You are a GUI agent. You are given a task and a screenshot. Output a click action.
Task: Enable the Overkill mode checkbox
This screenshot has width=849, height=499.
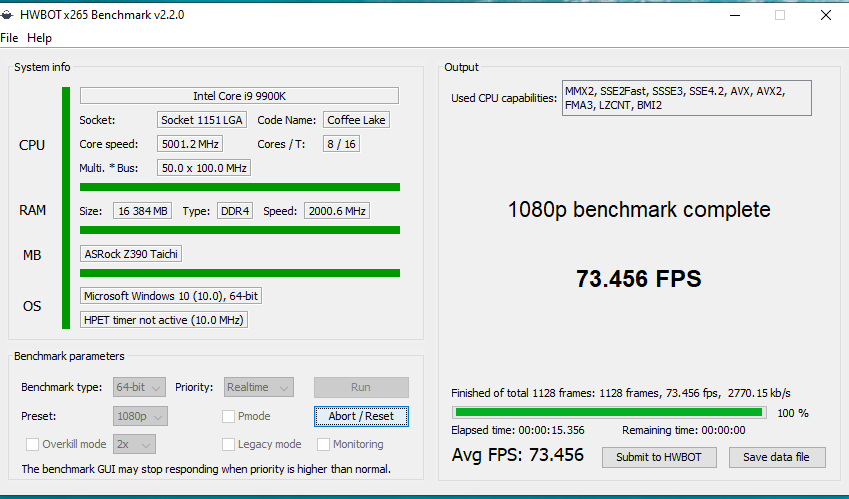click(32, 444)
